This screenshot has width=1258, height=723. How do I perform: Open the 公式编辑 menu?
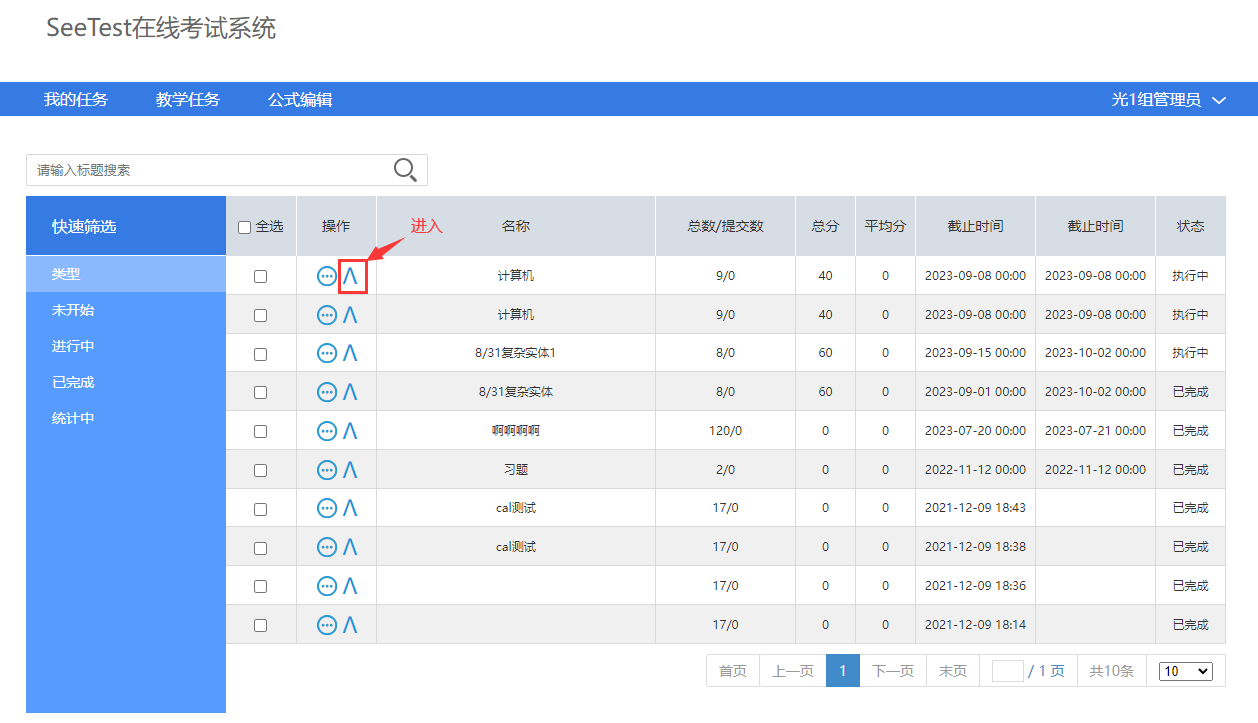pos(300,100)
